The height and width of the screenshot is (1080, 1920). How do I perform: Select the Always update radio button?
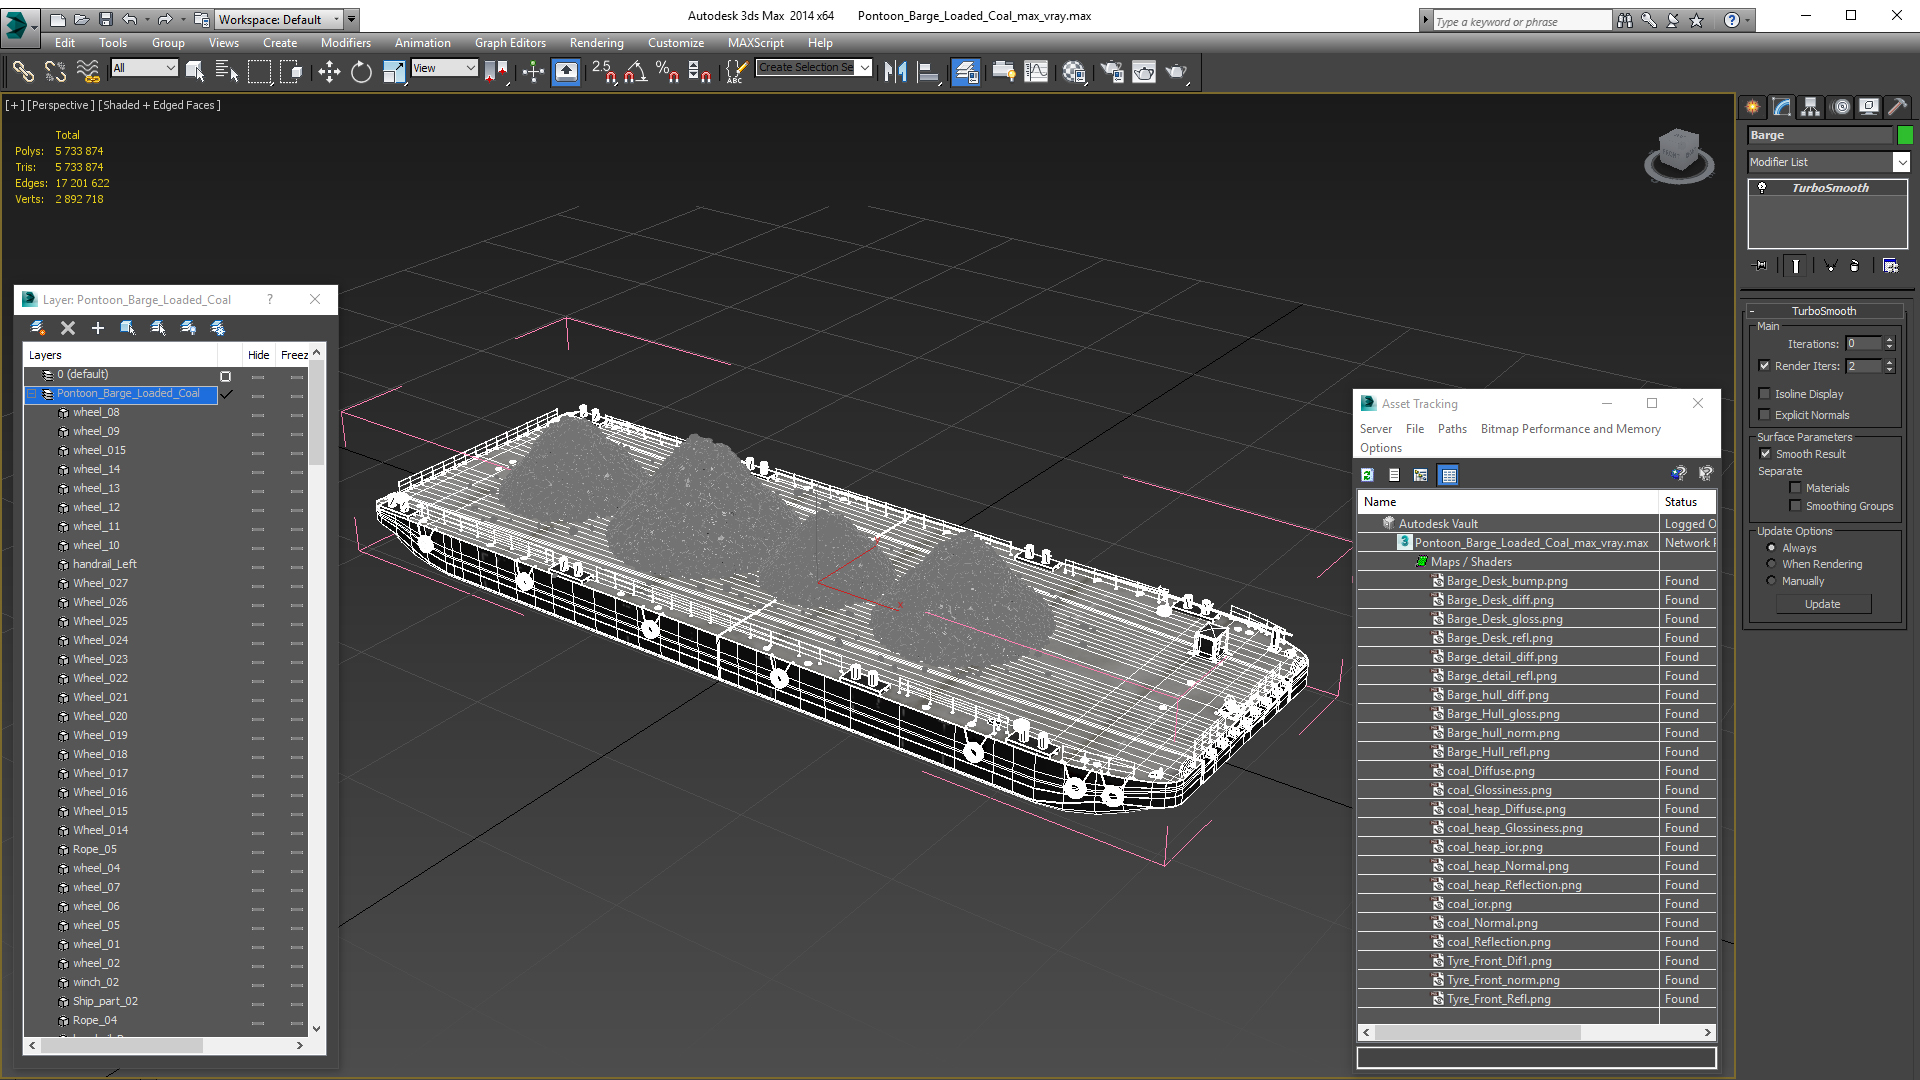point(1772,548)
